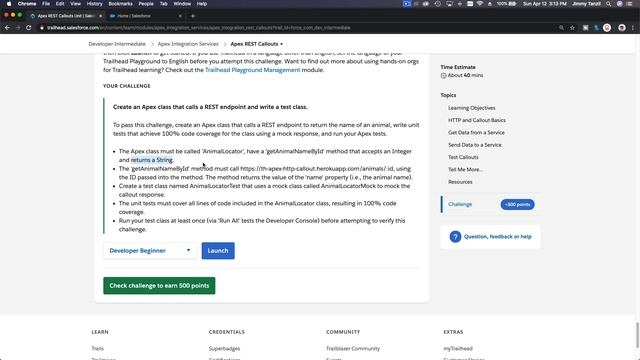Screen dimensions: 640x360
Task: Click the zoom magnifier in the address bar
Action: click(x=561, y=28)
